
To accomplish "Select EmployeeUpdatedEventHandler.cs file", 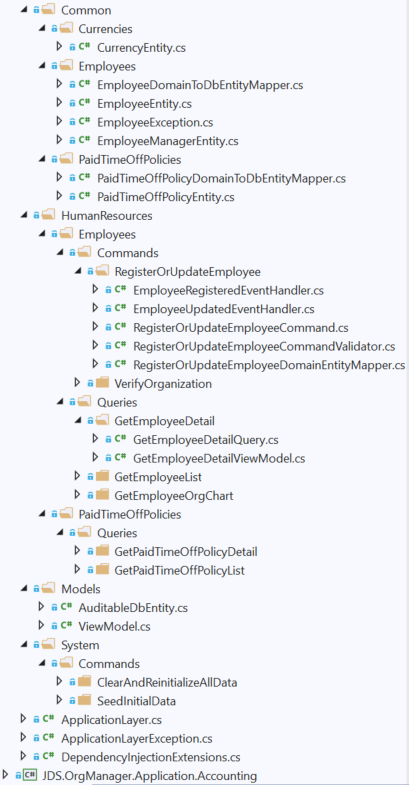I will click(x=223, y=309).
